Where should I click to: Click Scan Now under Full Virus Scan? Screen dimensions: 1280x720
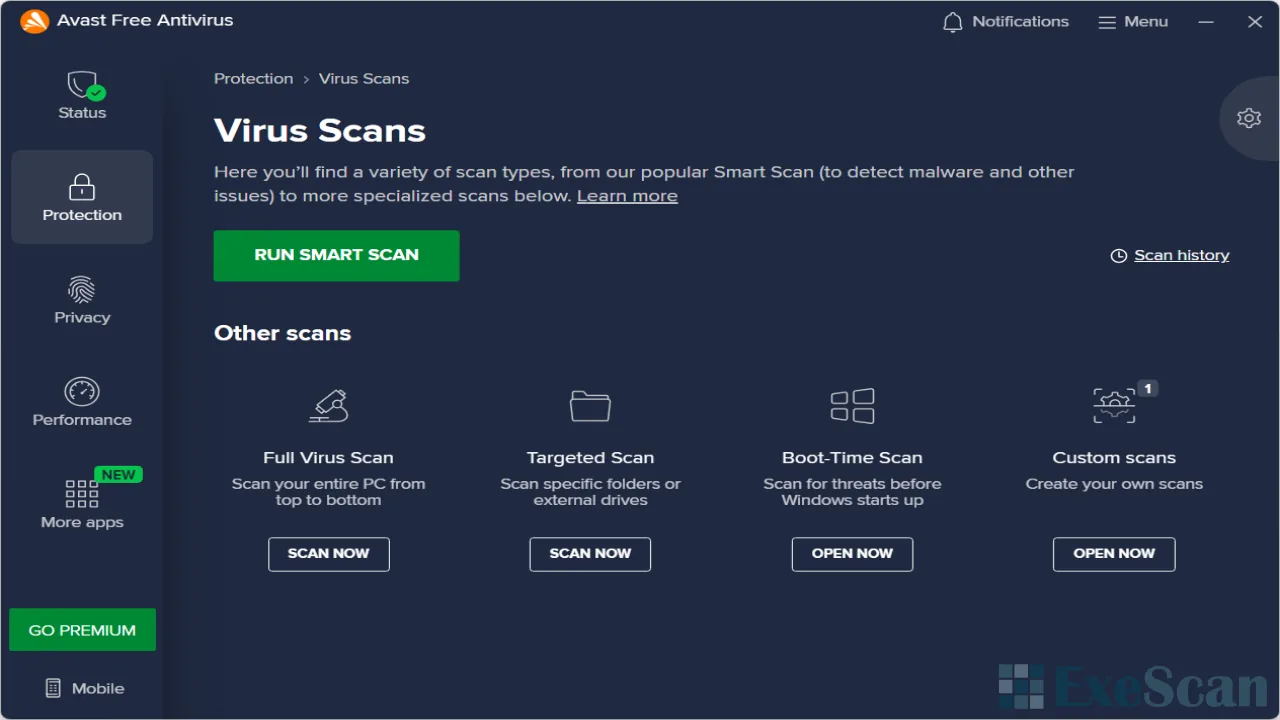point(329,554)
